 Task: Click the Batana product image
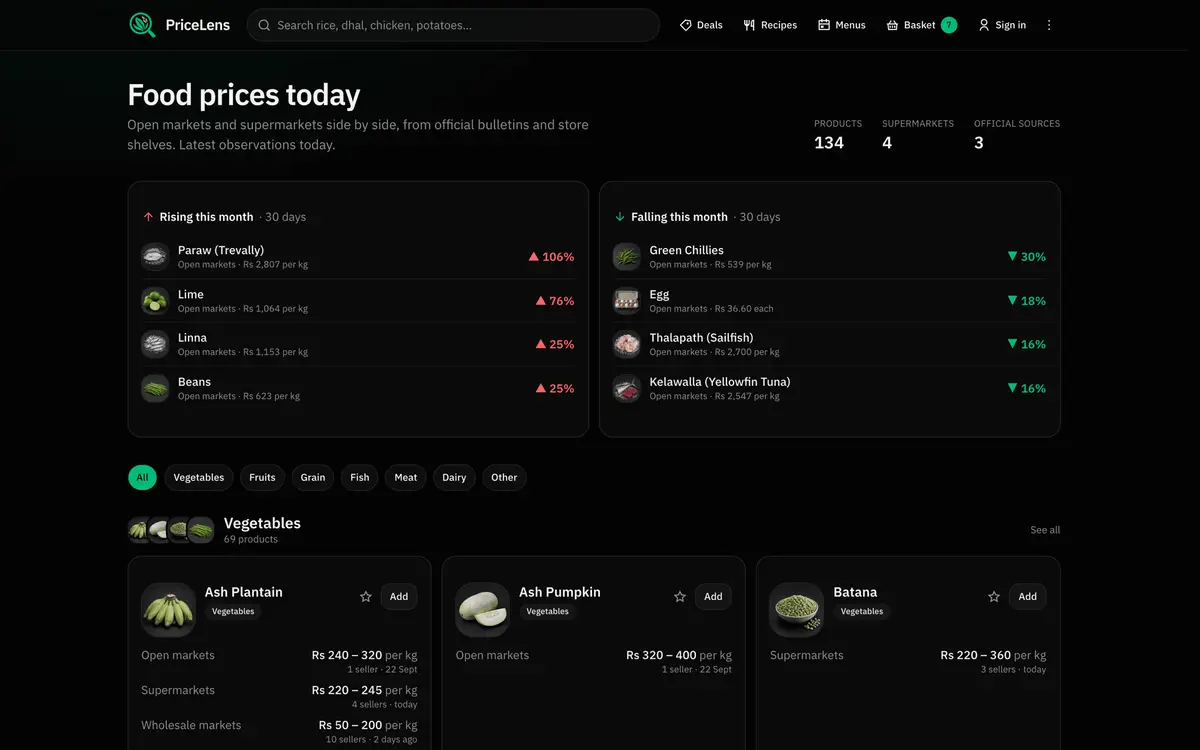(x=797, y=610)
